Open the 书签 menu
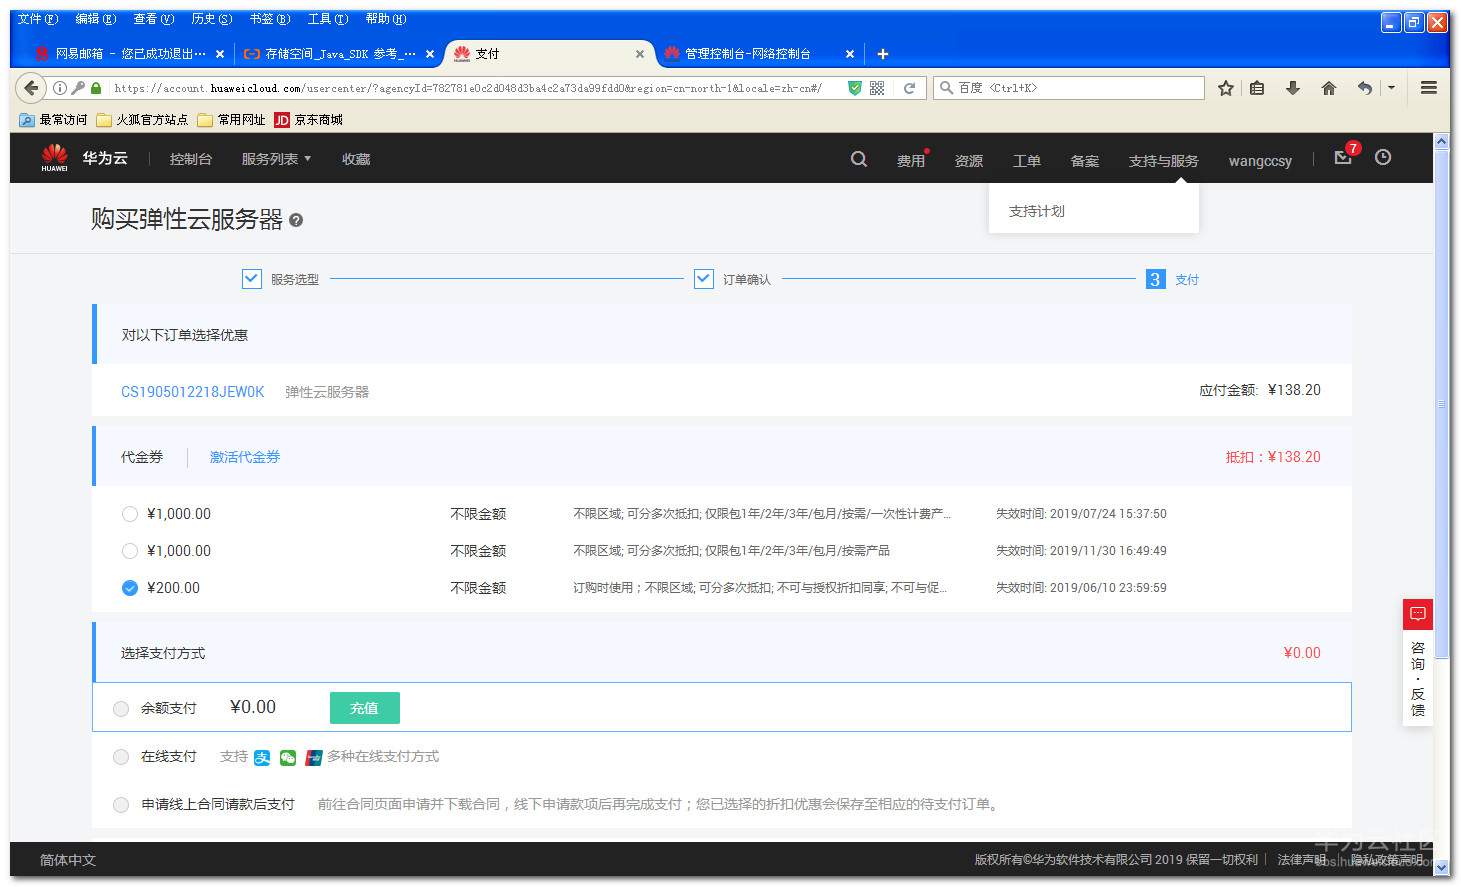The width and height of the screenshot is (1461, 887). click(x=270, y=19)
